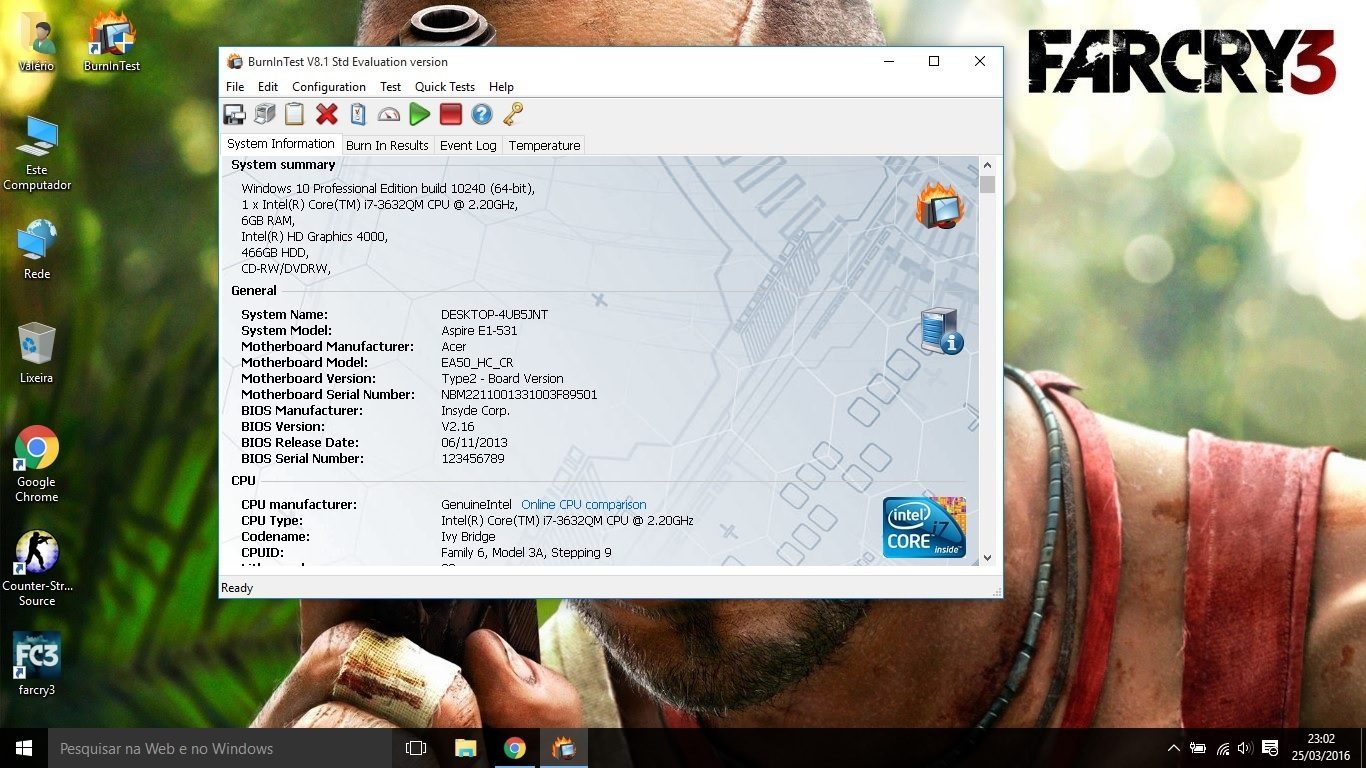Select the System Information tab
This screenshot has width=1366, height=768.
tap(281, 144)
